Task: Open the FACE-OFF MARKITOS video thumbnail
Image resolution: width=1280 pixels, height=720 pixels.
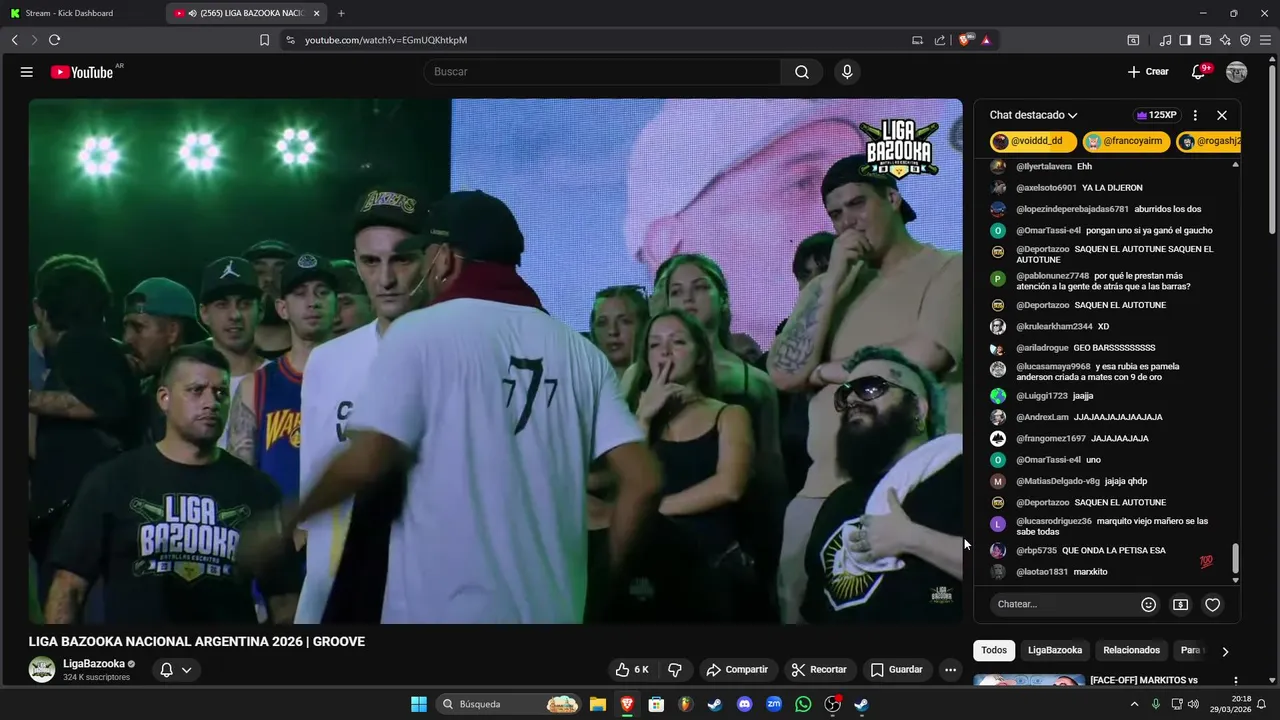Action: point(1029,681)
